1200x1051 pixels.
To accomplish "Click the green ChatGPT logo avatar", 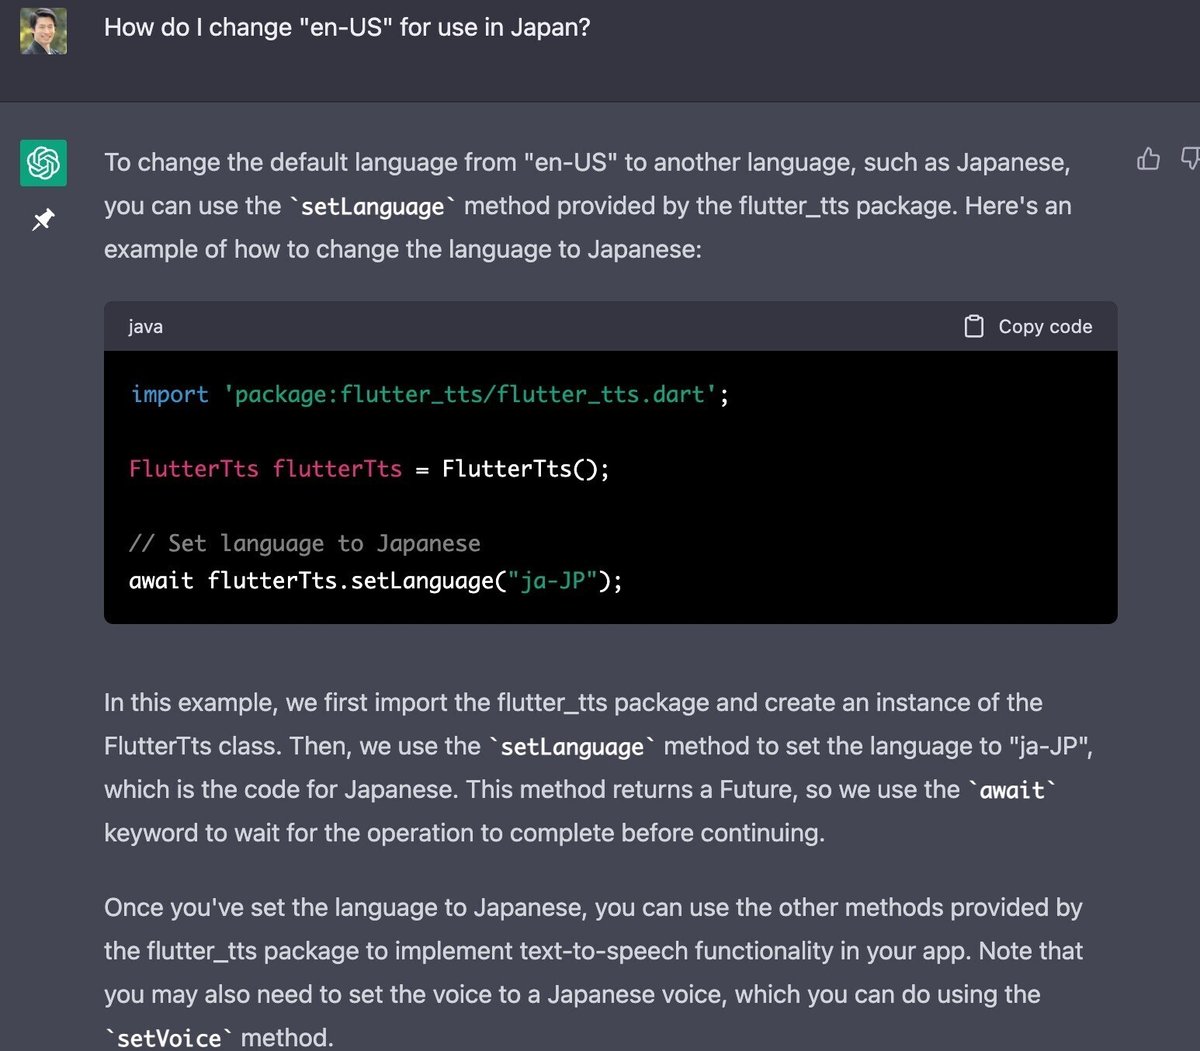I will coord(43,163).
